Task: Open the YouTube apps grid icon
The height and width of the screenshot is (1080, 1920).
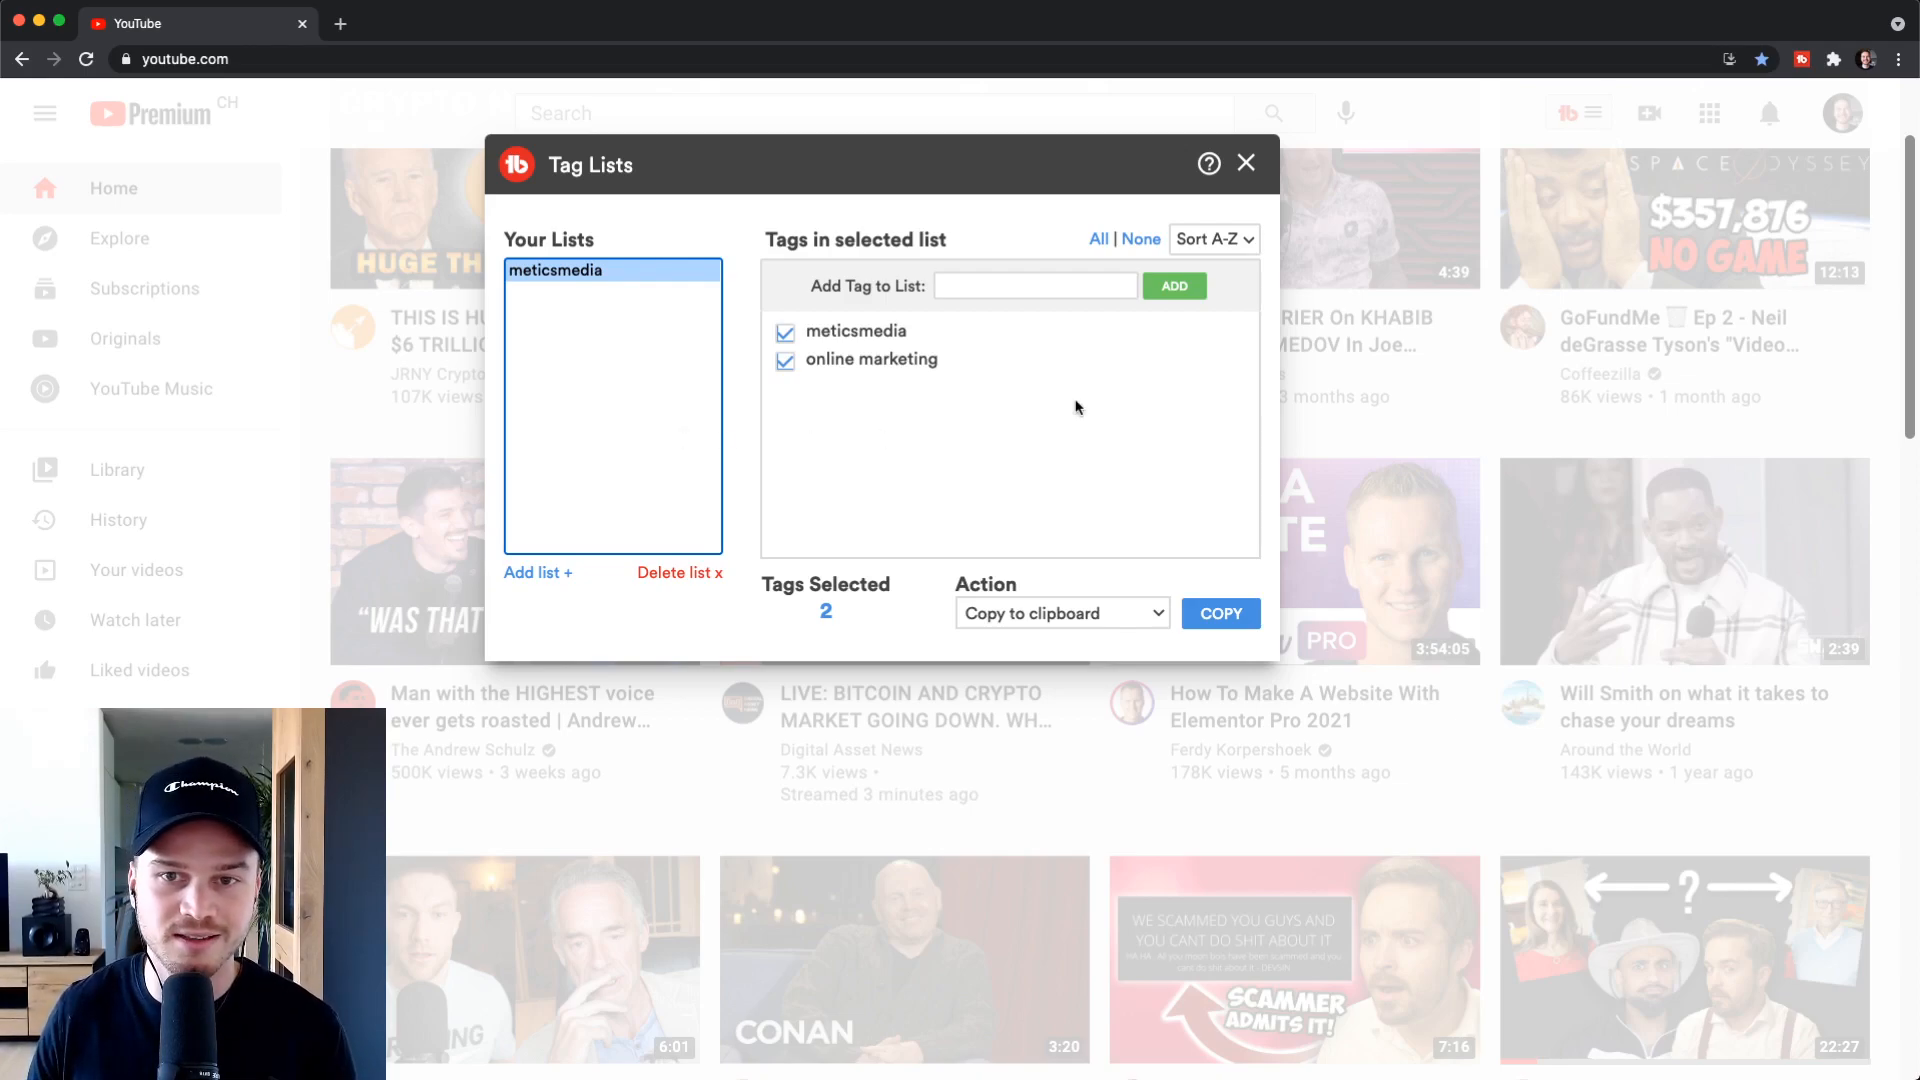Action: click(x=1710, y=113)
